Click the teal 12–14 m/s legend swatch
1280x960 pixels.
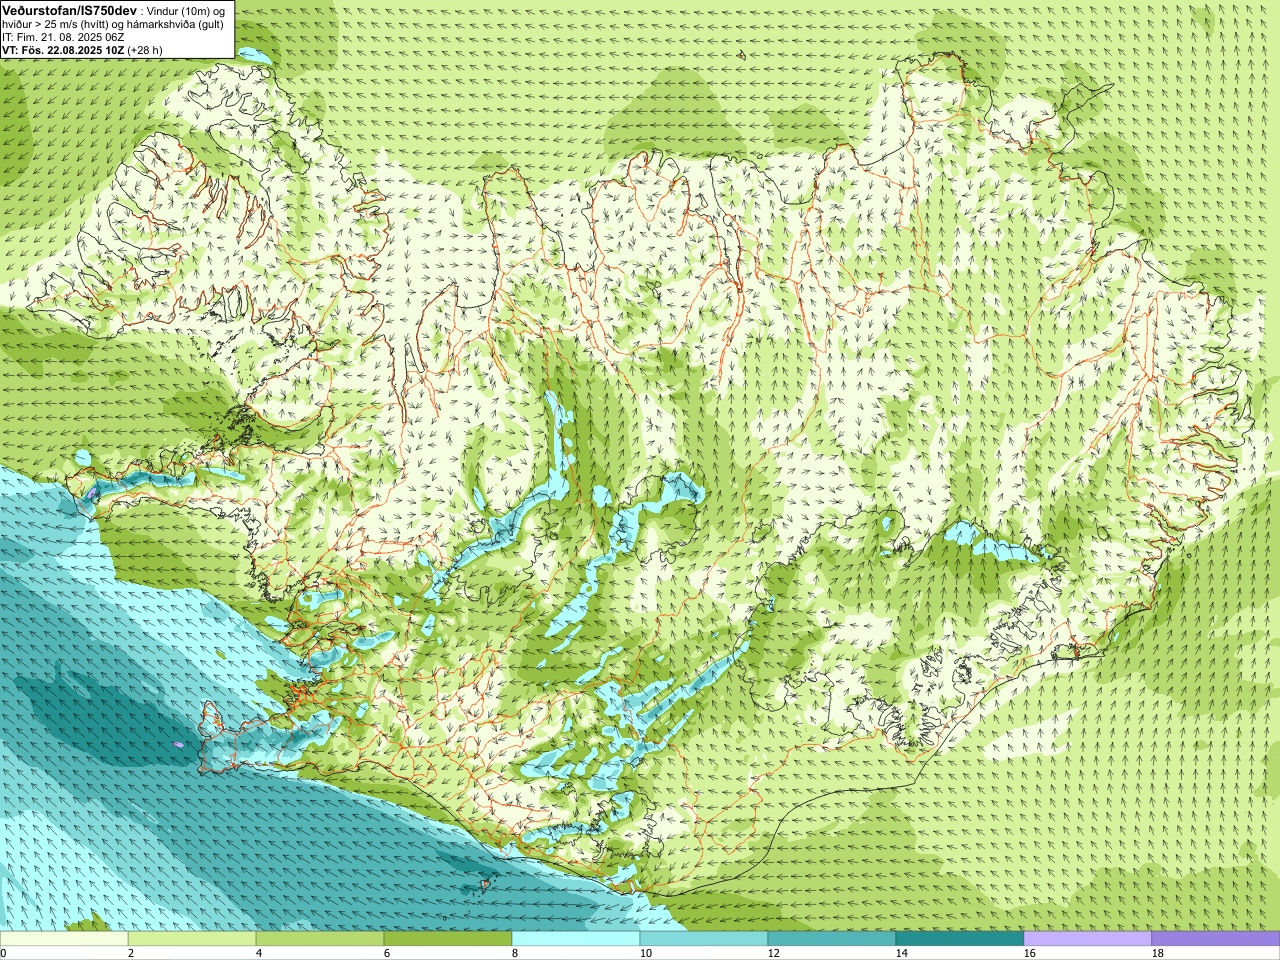click(x=832, y=939)
